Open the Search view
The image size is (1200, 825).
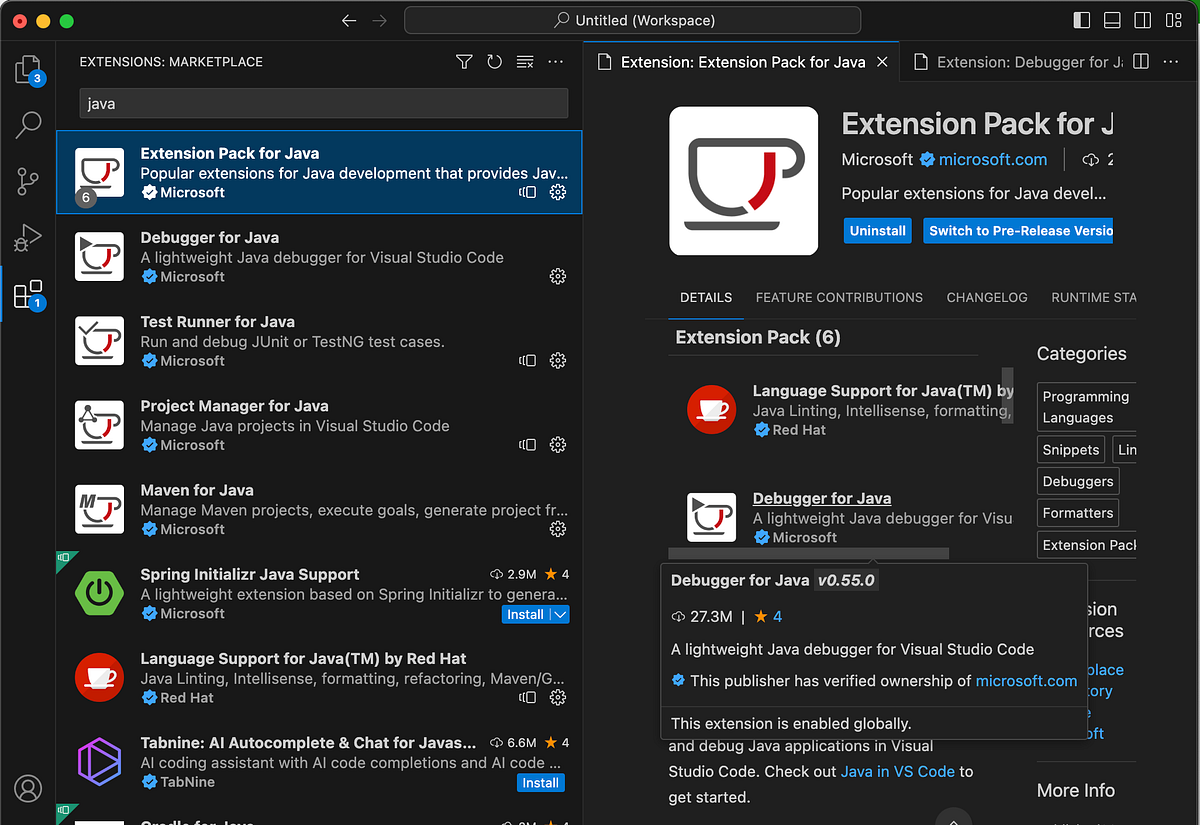click(28, 125)
